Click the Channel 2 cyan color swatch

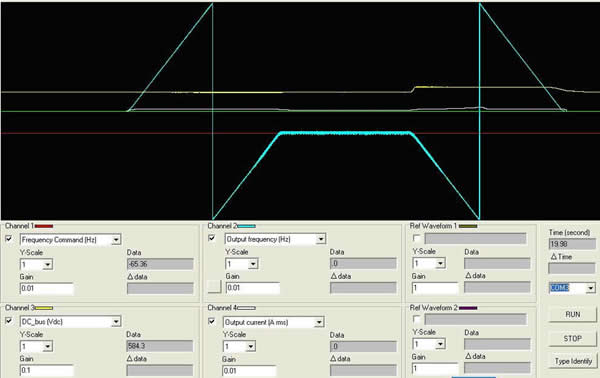246,226
